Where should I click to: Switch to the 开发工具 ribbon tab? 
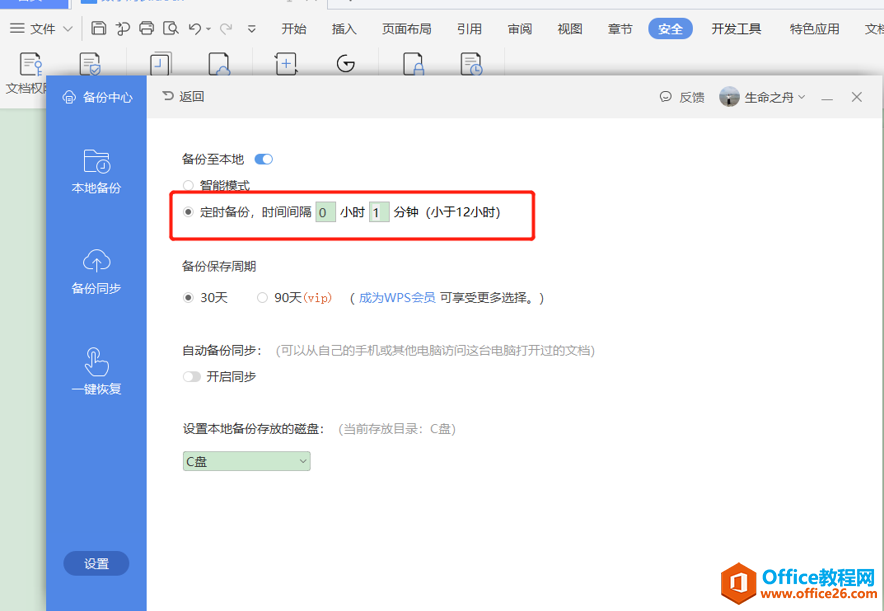click(736, 29)
